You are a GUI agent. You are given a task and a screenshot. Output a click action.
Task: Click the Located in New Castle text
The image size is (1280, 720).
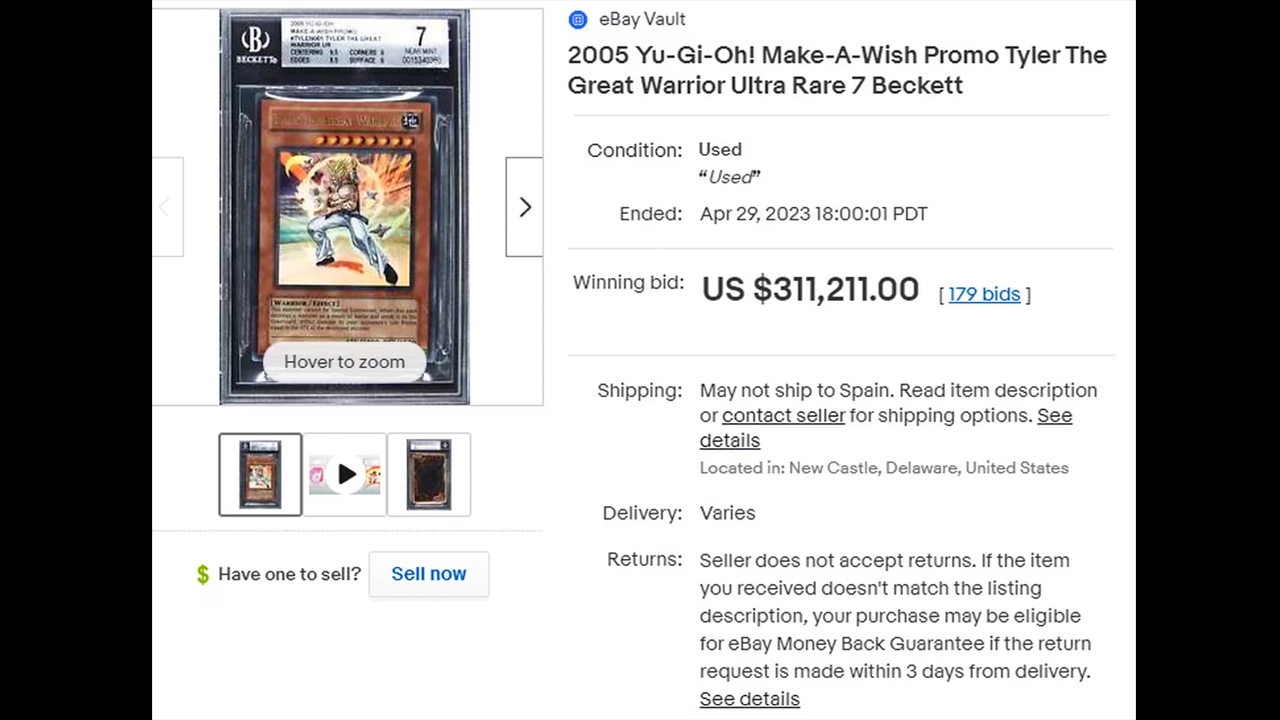(x=884, y=468)
